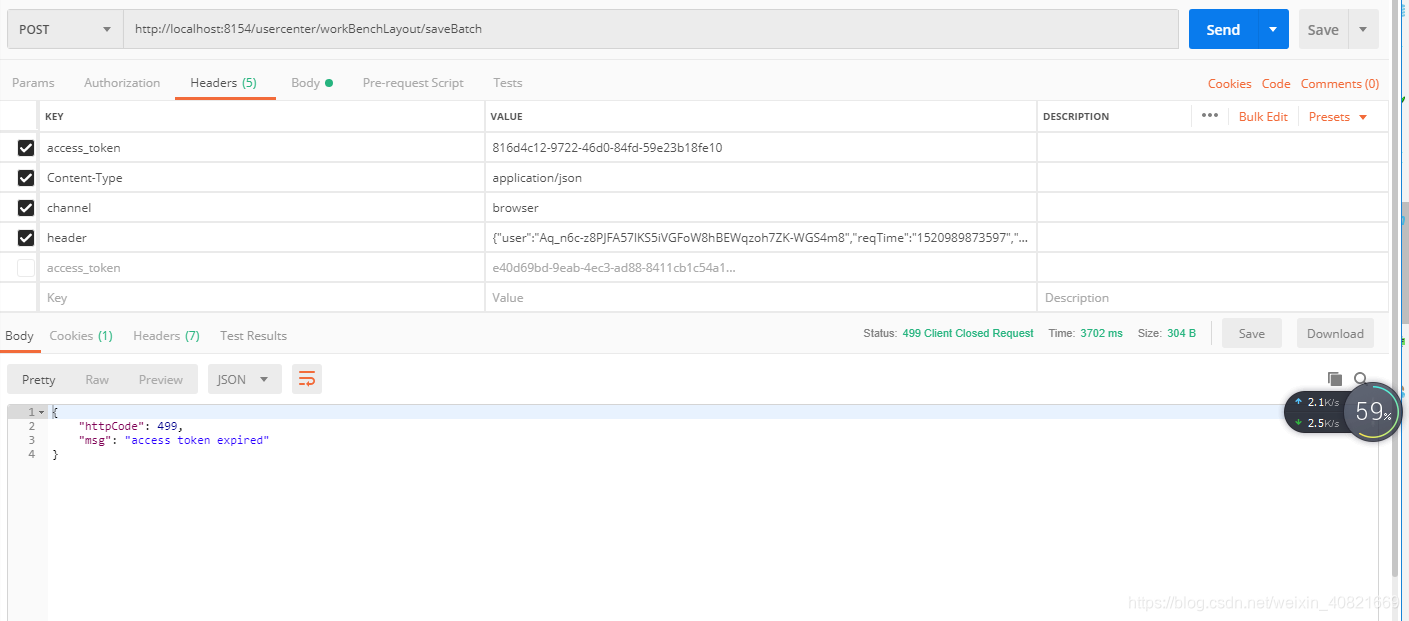Open the Save dropdown arrow
The width and height of the screenshot is (1409, 621).
[x=1363, y=30]
